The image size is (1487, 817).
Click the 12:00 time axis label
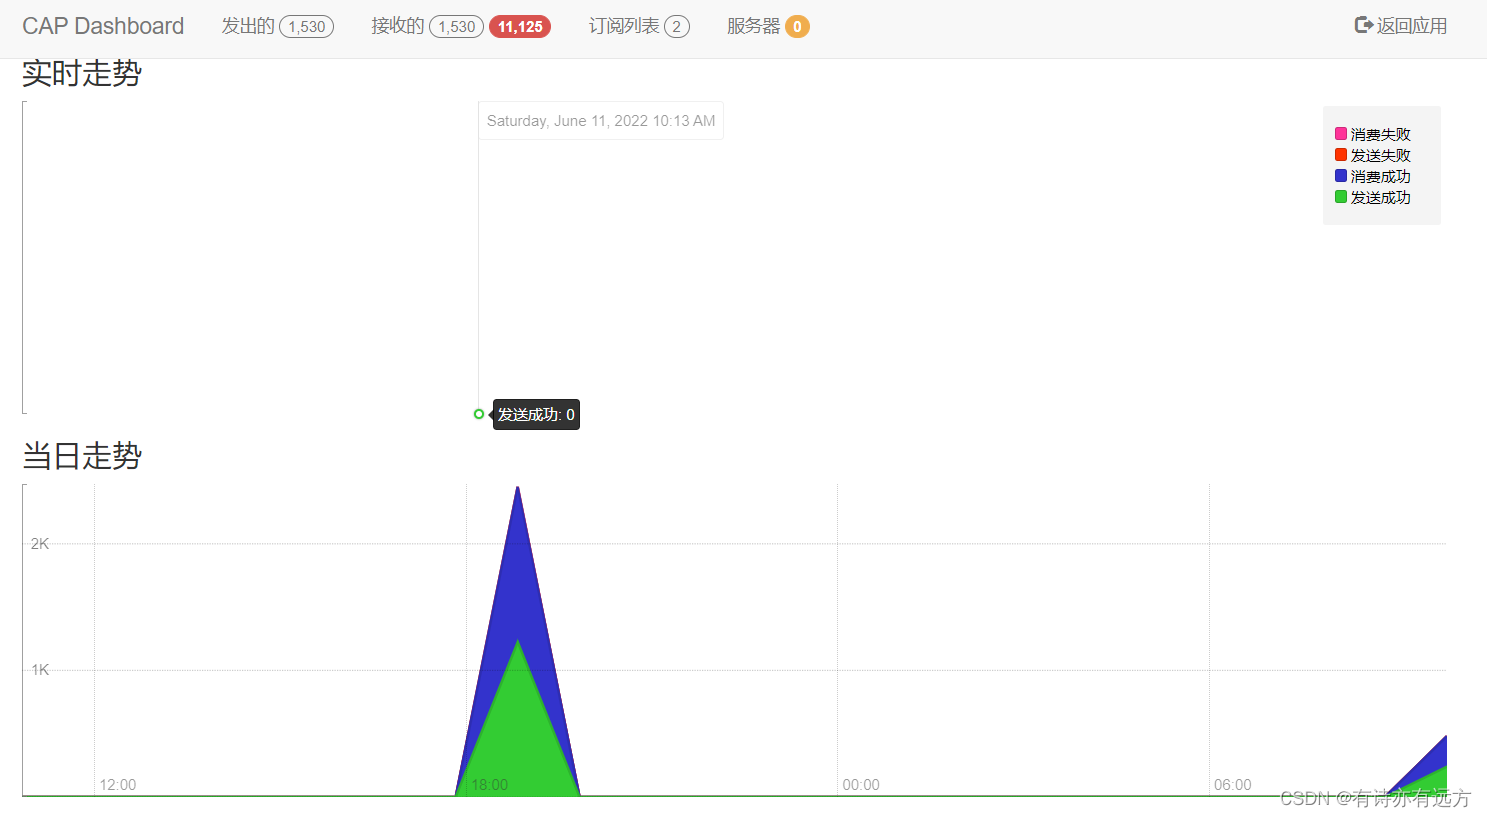(118, 785)
